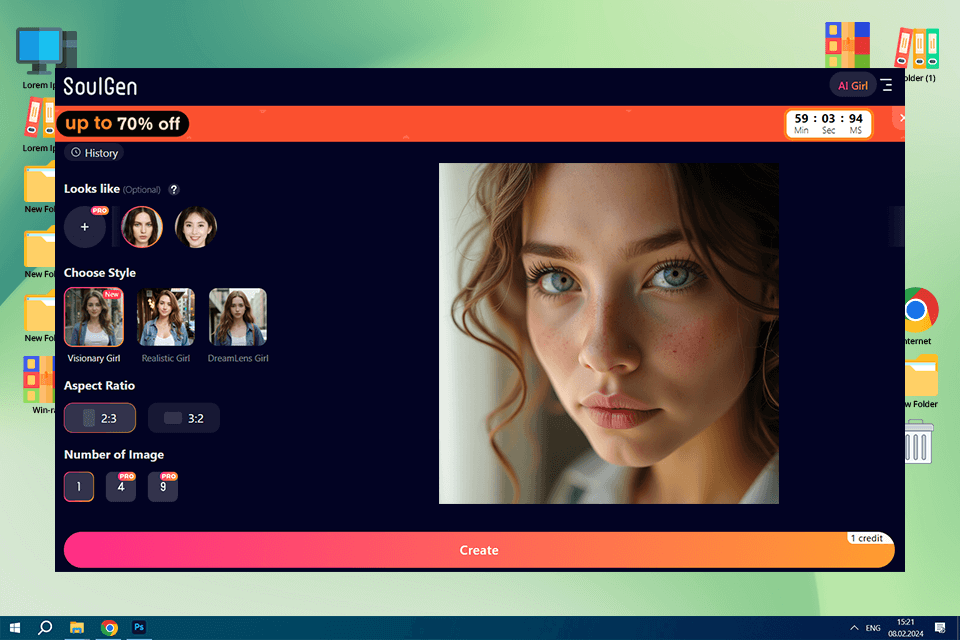Screen dimensions: 960x640
Task: Click the AI Girl mode button
Action: click(x=852, y=86)
